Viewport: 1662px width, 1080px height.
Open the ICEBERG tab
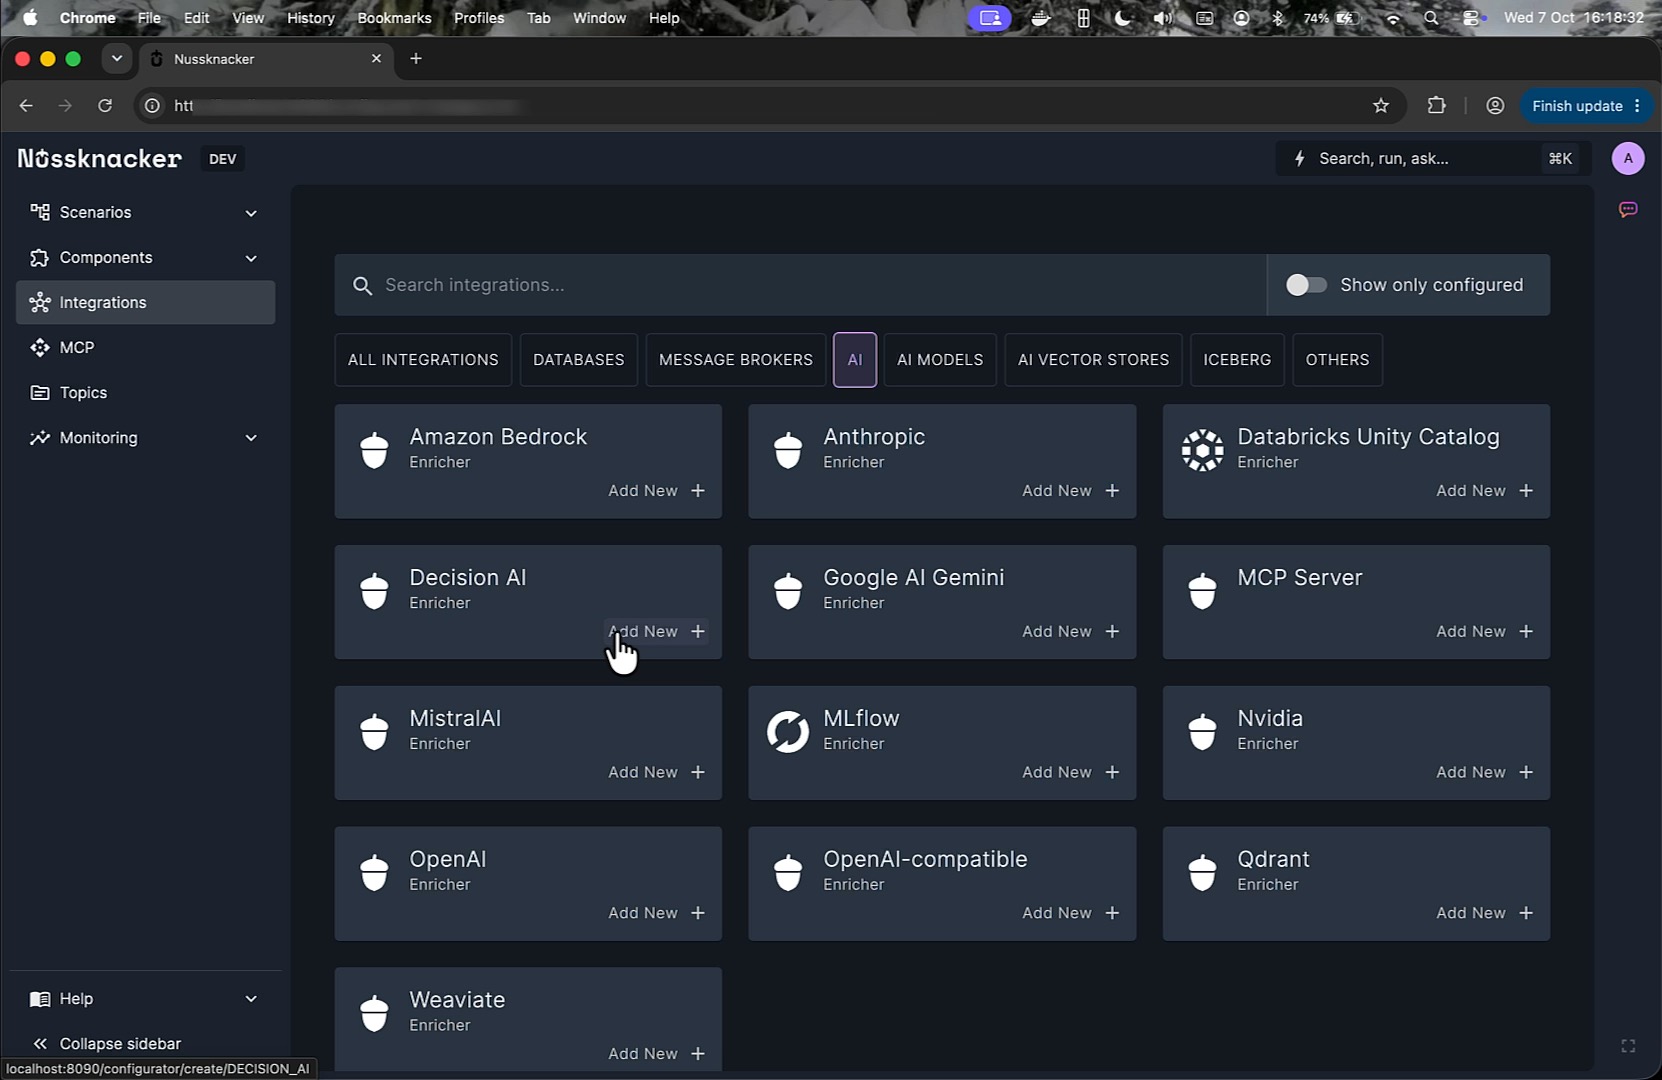(x=1237, y=360)
